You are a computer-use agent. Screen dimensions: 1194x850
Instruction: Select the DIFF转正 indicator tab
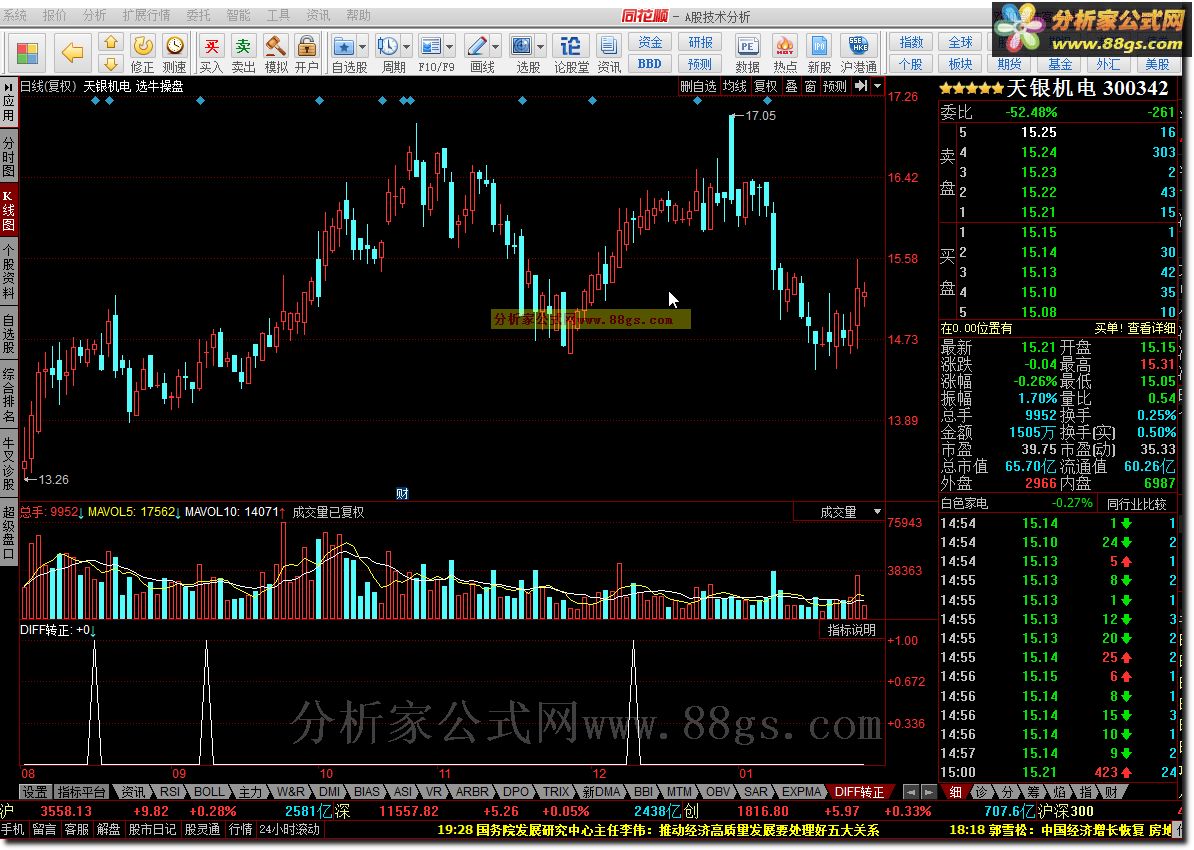(860, 792)
